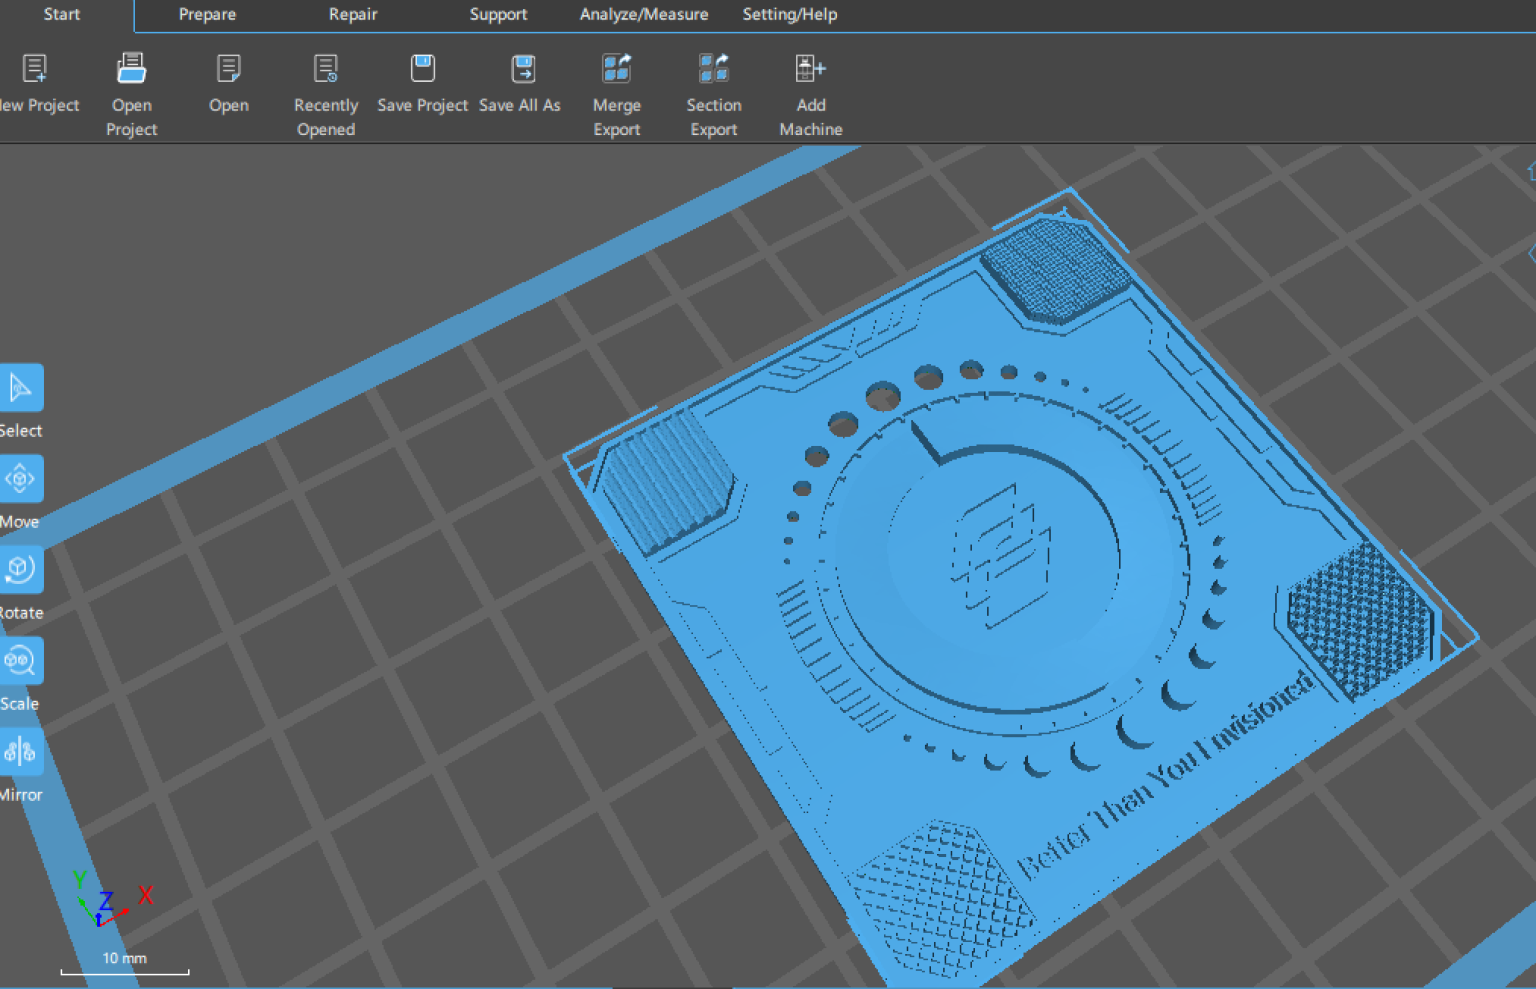
Task: Go to the Repair tab
Action: click(353, 15)
